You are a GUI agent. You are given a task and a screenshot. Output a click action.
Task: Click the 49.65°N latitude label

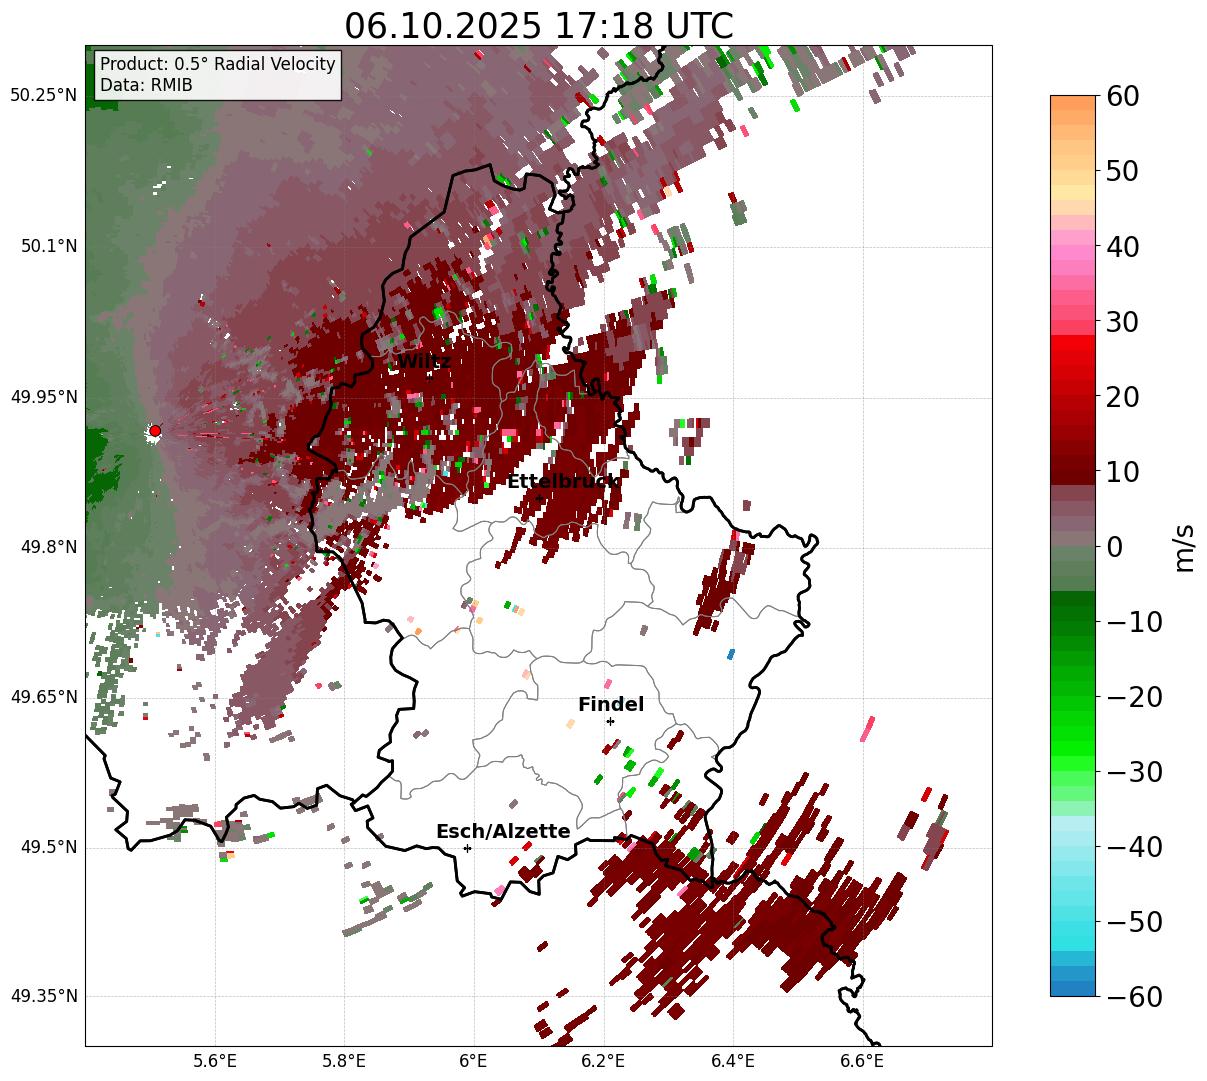coord(43,697)
